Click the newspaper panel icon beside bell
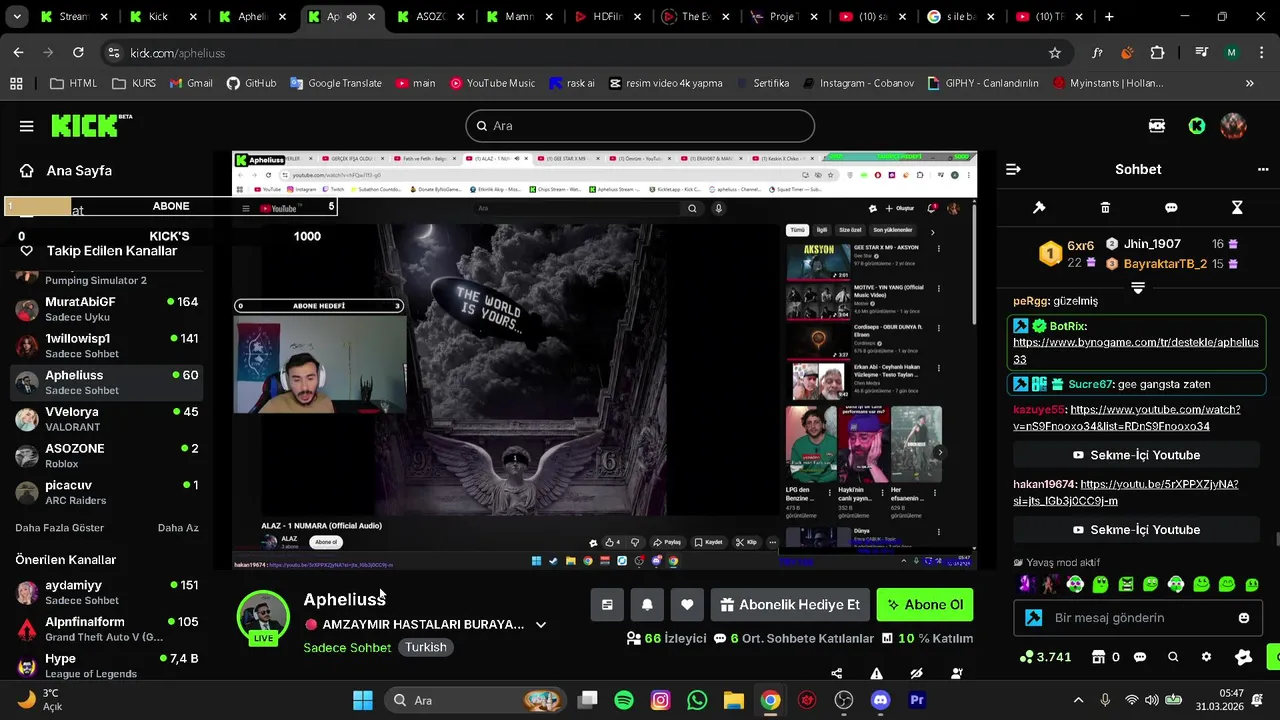The height and width of the screenshot is (720, 1280). click(x=607, y=605)
